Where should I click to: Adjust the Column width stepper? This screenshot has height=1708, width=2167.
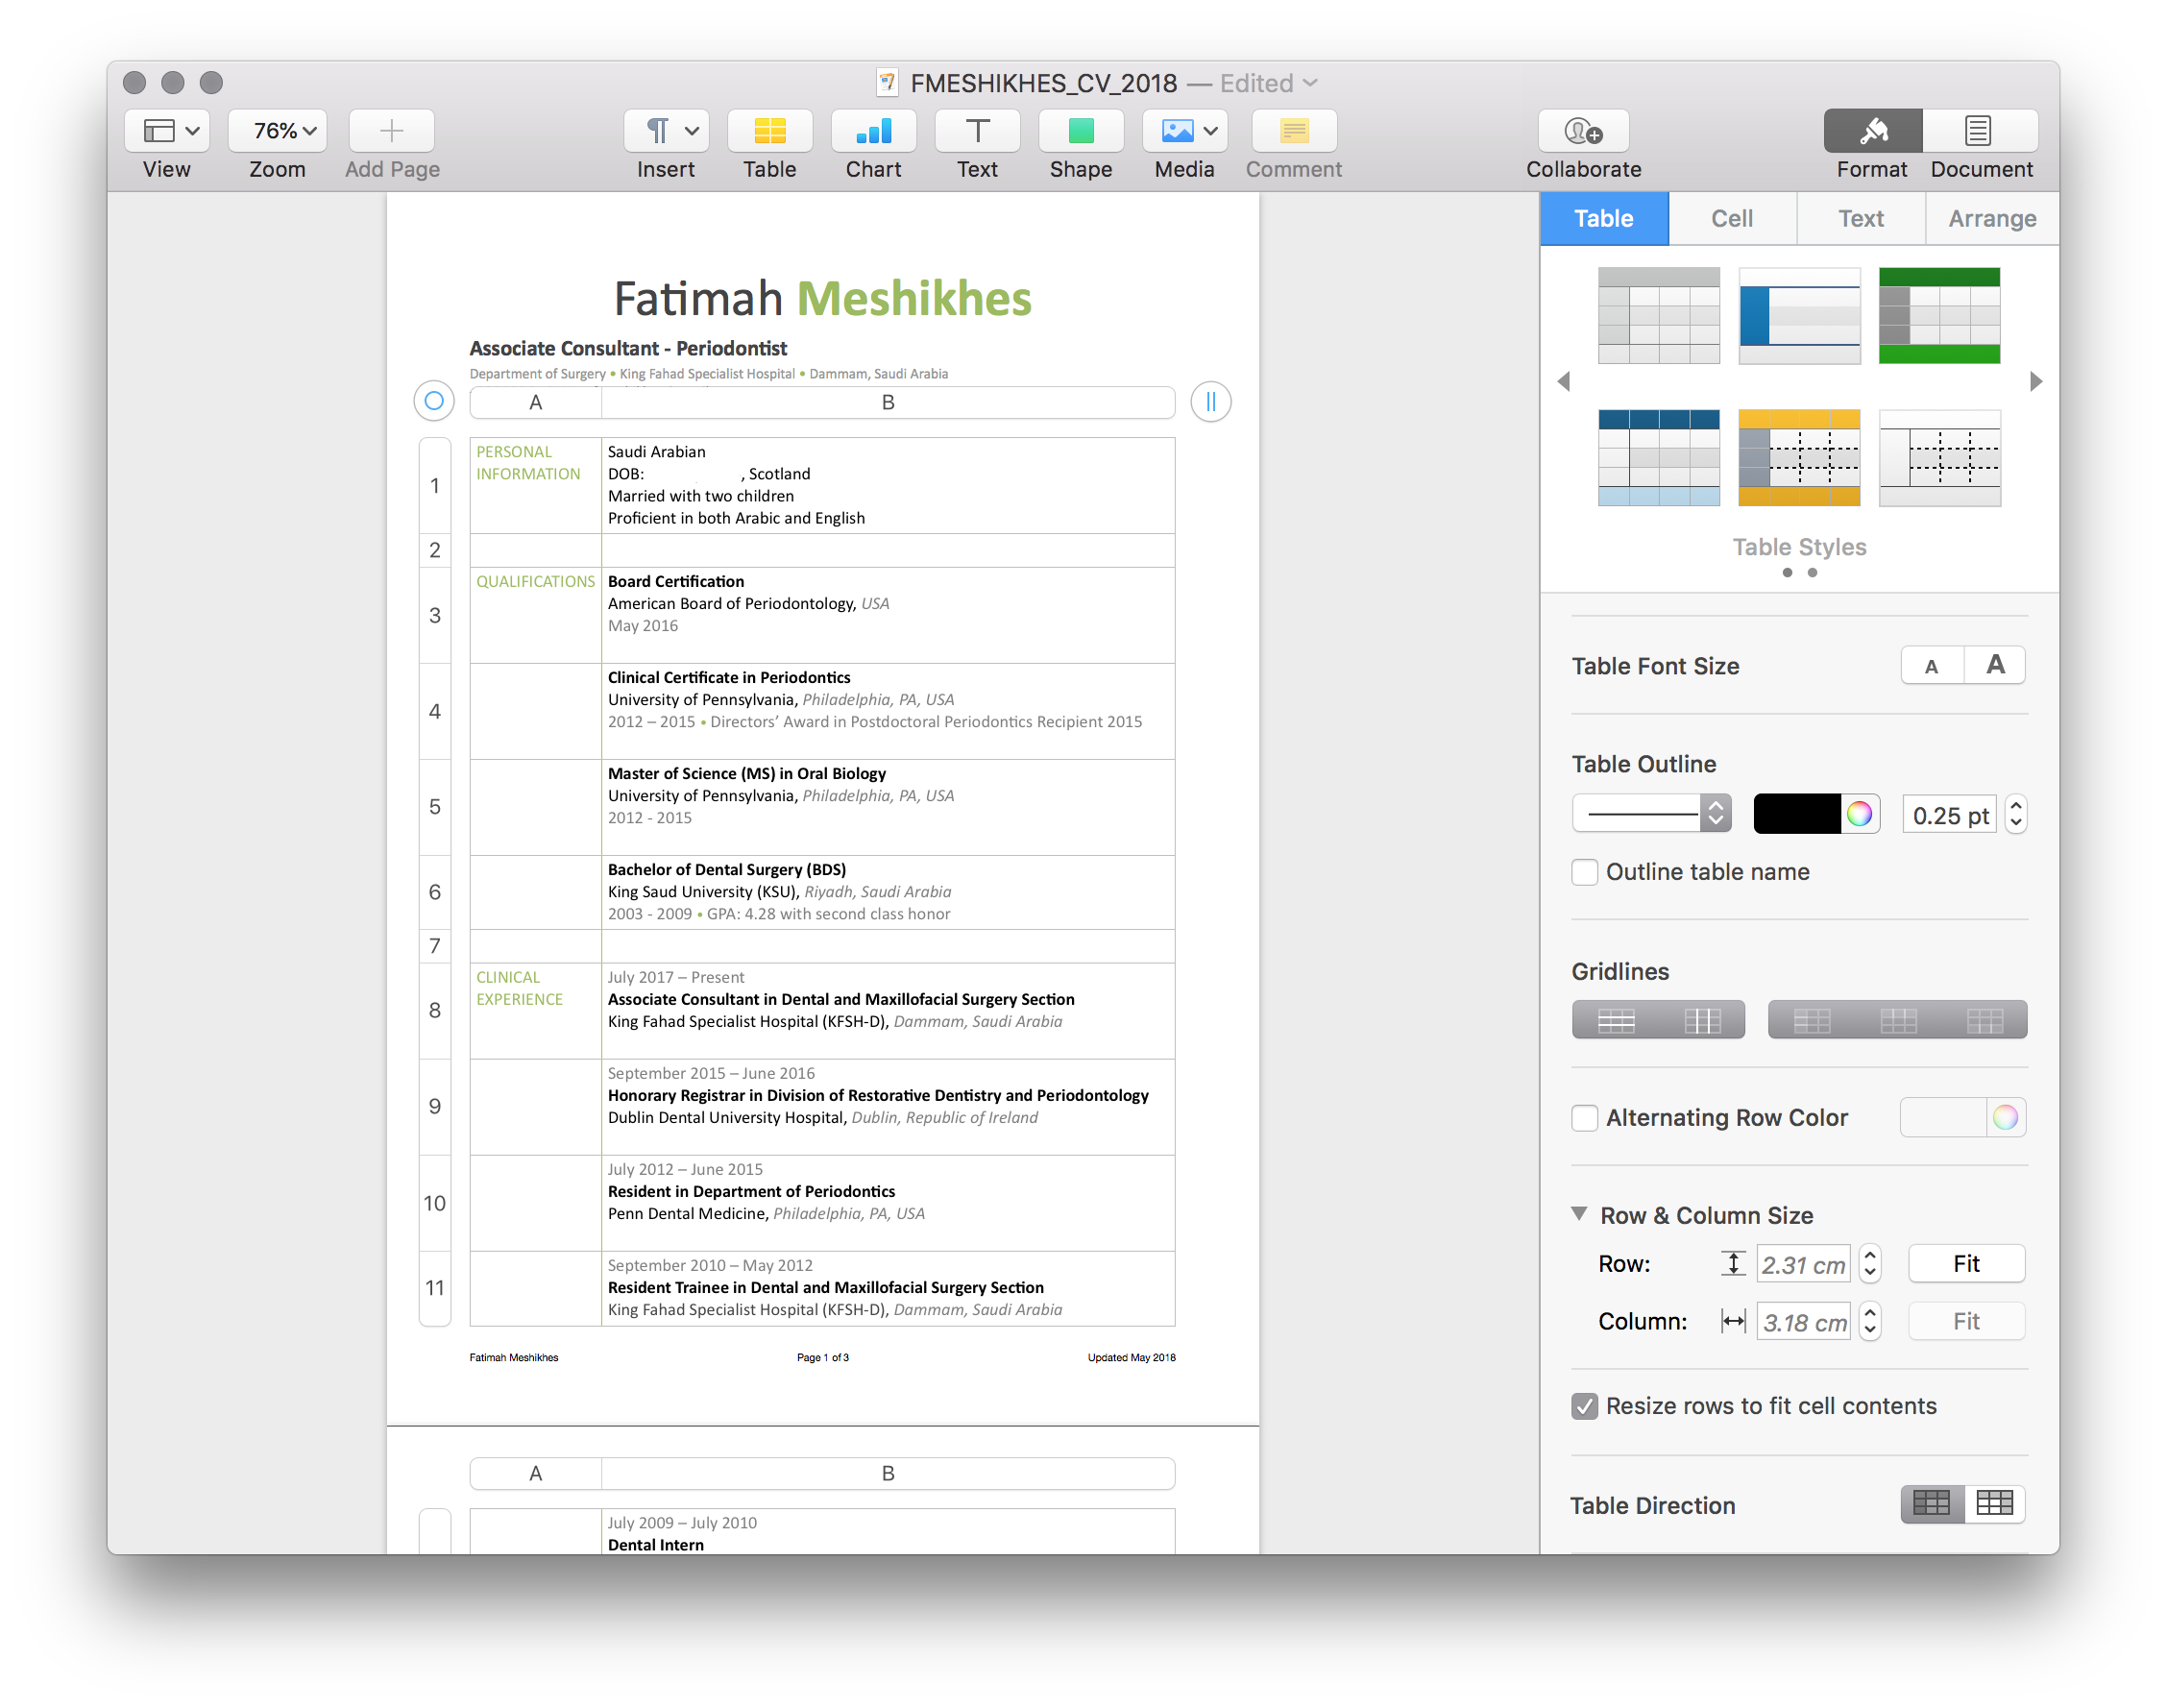click(x=1869, y=1321)
